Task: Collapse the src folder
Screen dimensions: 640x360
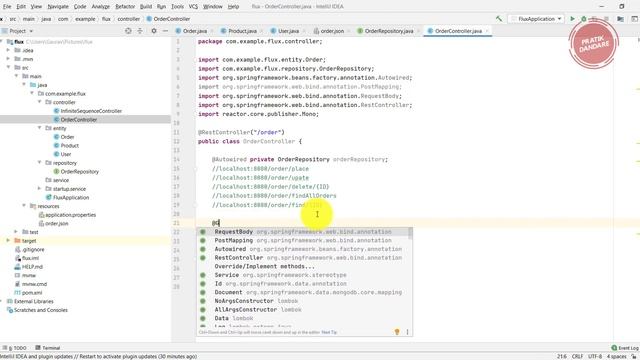Action: pos(8,67)
